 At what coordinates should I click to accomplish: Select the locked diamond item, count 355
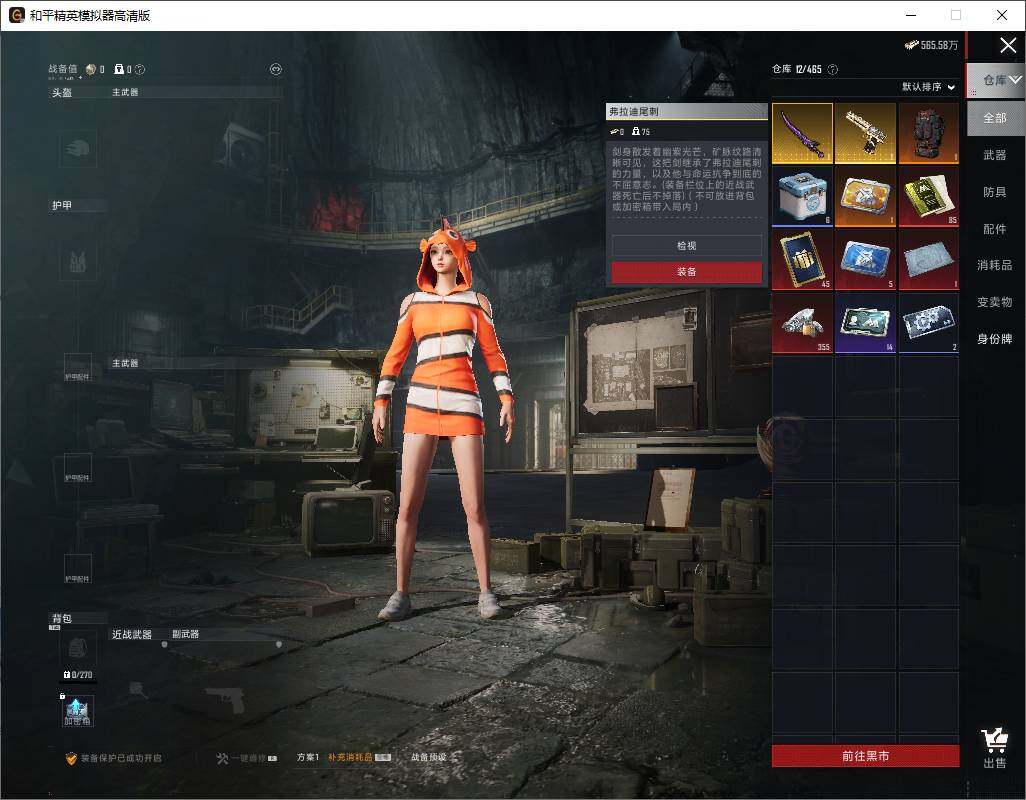coord(802,322)
